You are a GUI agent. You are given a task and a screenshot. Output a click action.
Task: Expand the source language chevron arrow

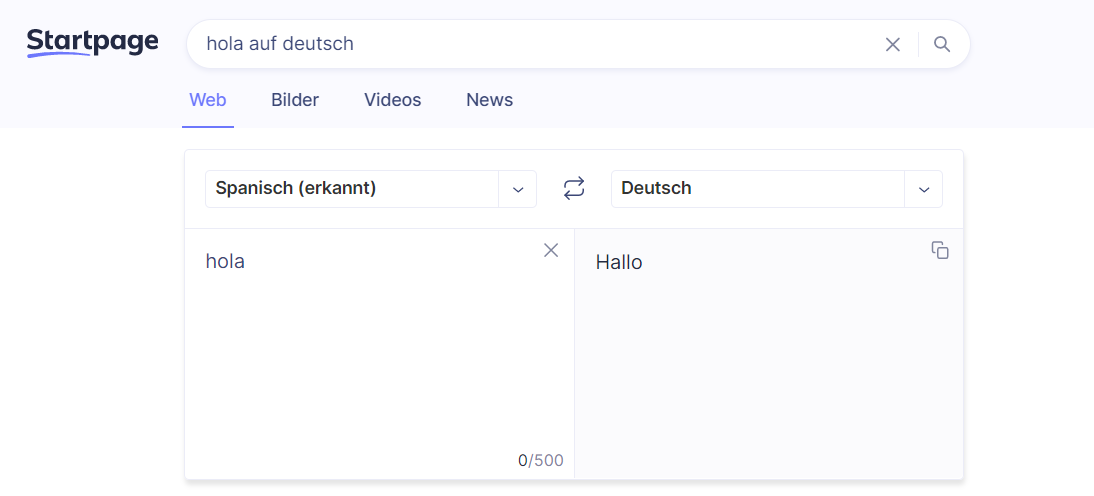tap(518, 189)
